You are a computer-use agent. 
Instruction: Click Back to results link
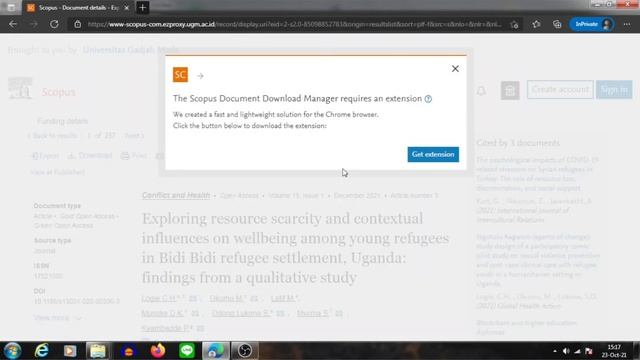[52, 136]
